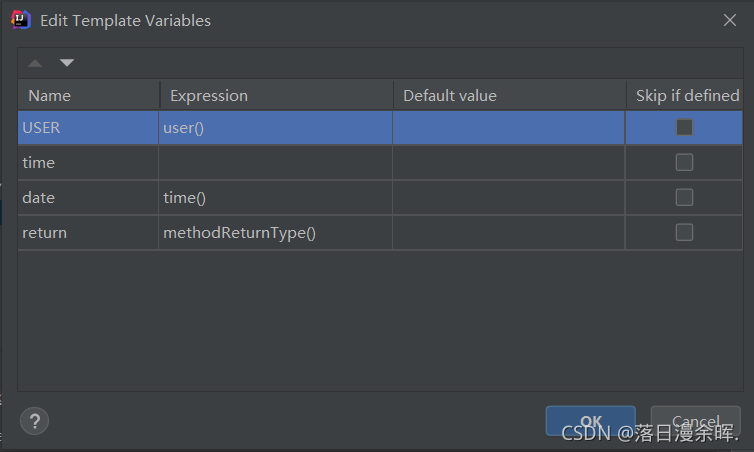Click the IntelliJ logo in title bar
This screenshot has width=754, height=452.
click(21, 20)
